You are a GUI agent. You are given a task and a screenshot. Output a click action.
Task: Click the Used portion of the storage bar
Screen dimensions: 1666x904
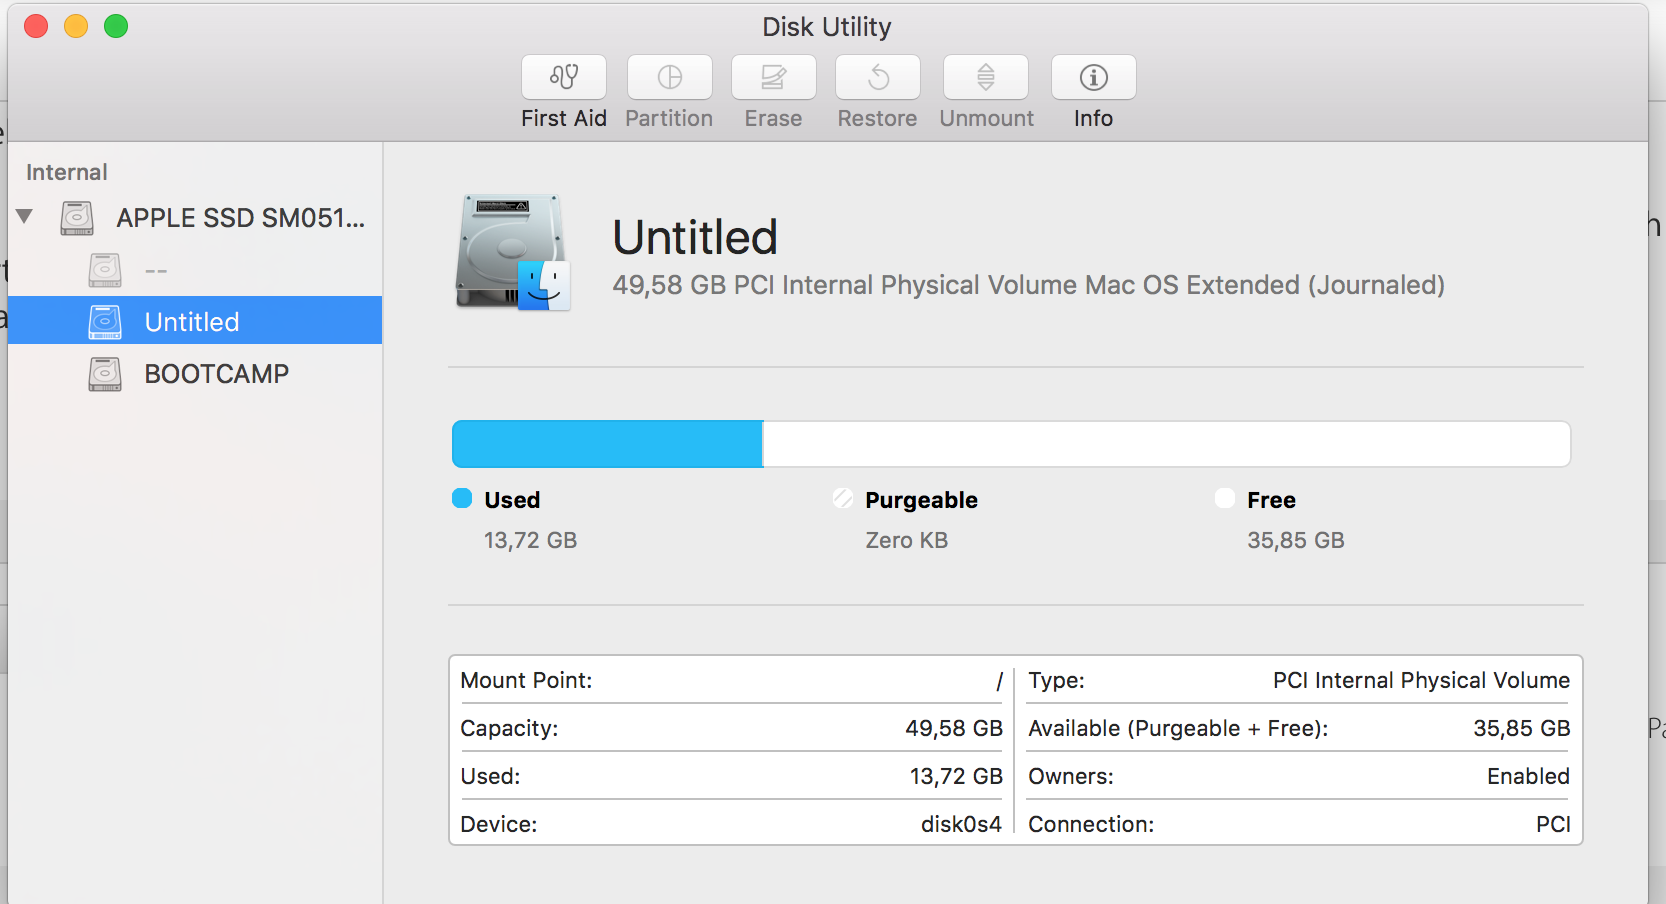tap(605, 443)
